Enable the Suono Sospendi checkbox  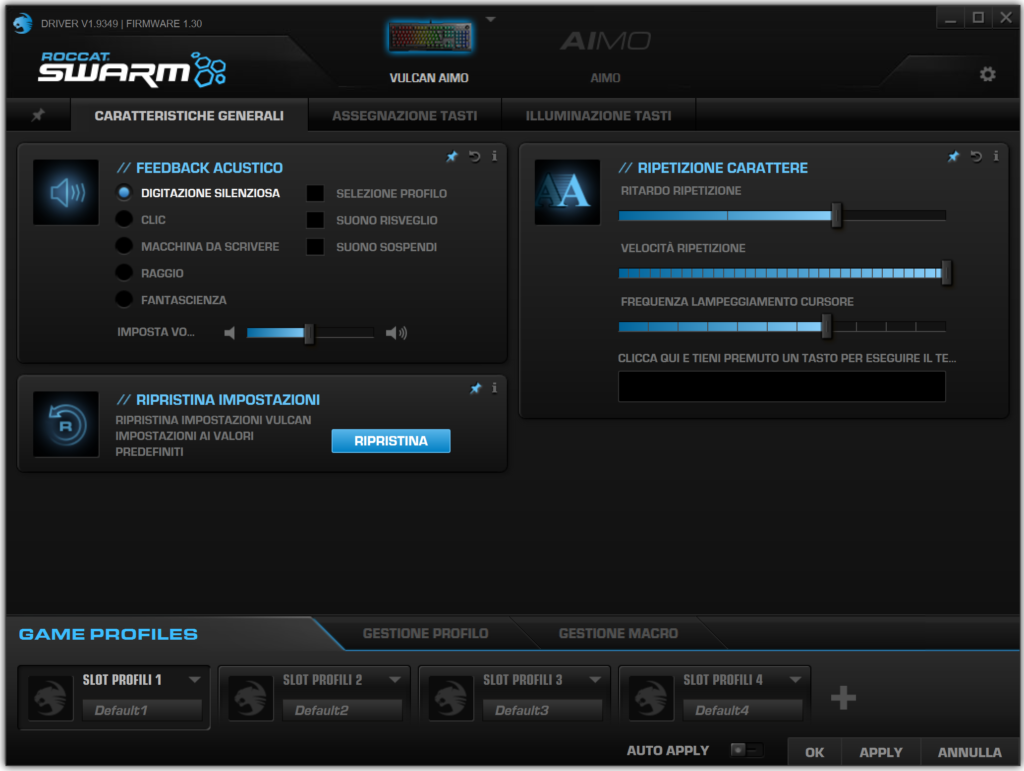pyautogui.click(x=315, y=247)
